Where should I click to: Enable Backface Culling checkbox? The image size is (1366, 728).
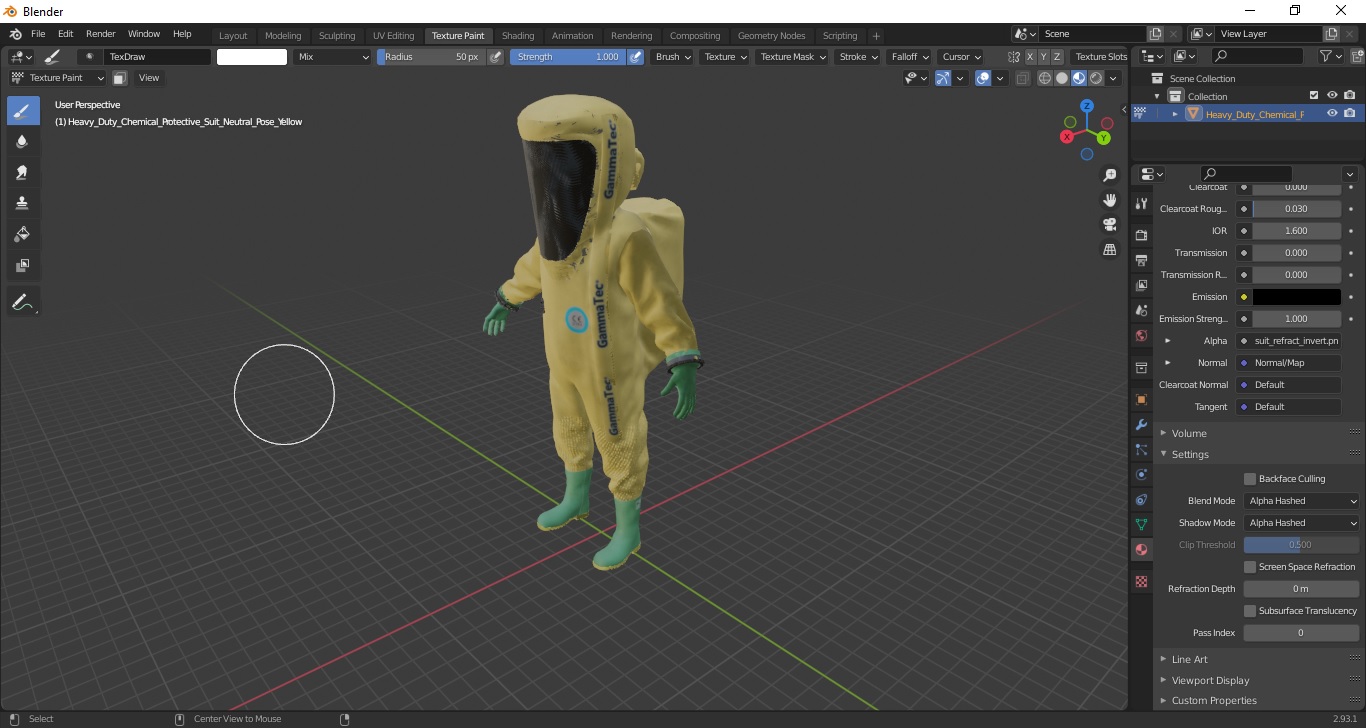click(x=1250, y=479)
